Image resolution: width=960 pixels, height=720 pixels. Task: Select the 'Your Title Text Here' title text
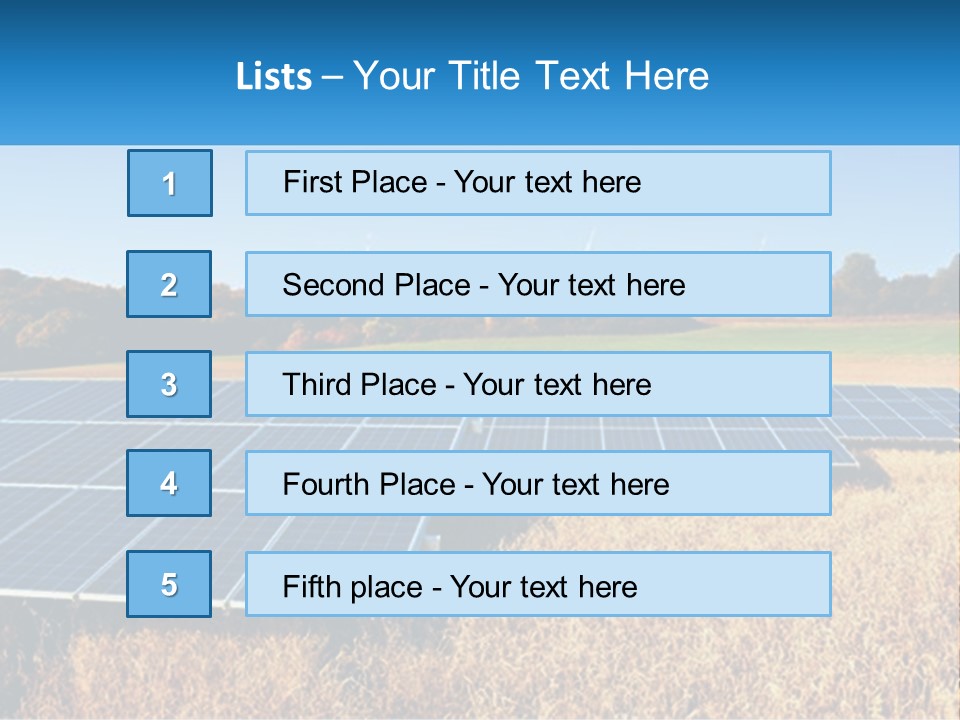531,77
